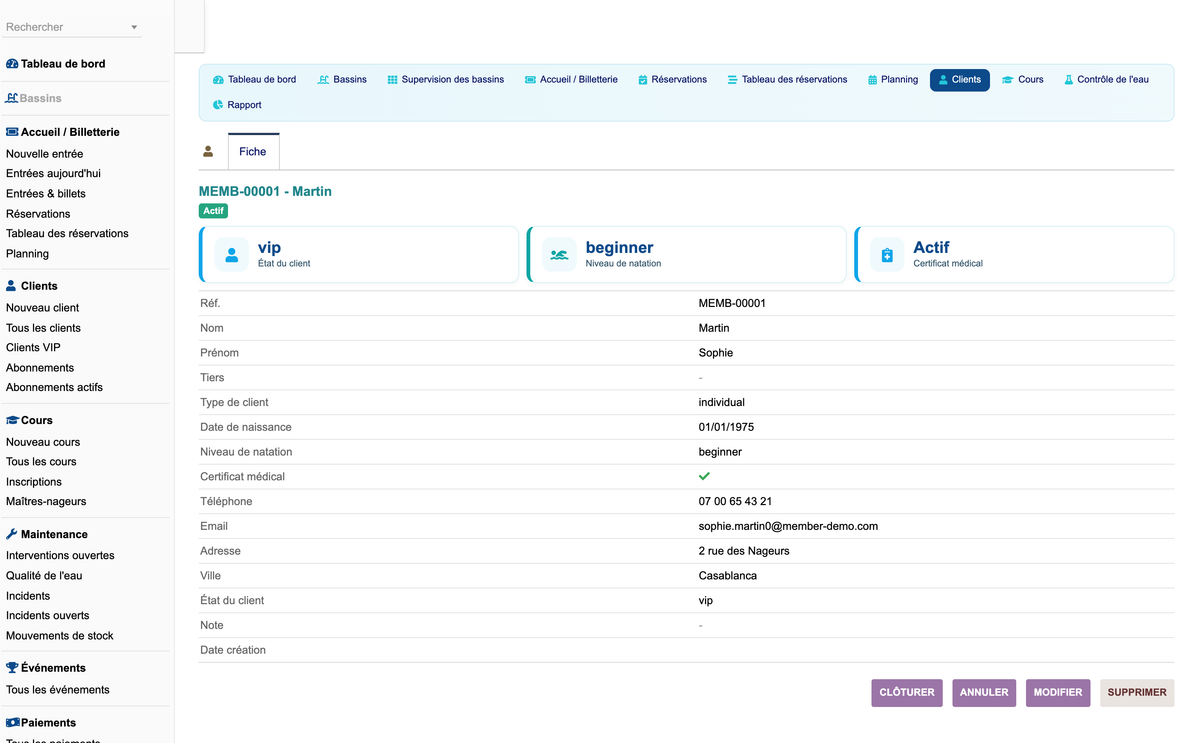Open Tableau des réservations top menu
Screen dimensions: 1200x743
click(787, 80)
